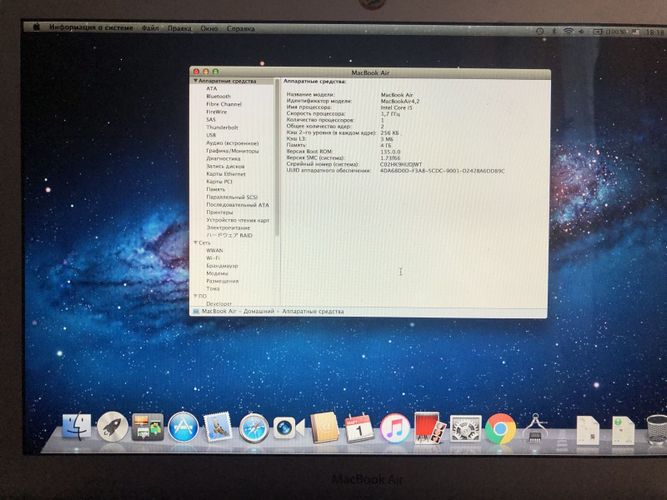Select Электропитание in sidebar
This screenshot has height=500, width=667.
point(228,228)
